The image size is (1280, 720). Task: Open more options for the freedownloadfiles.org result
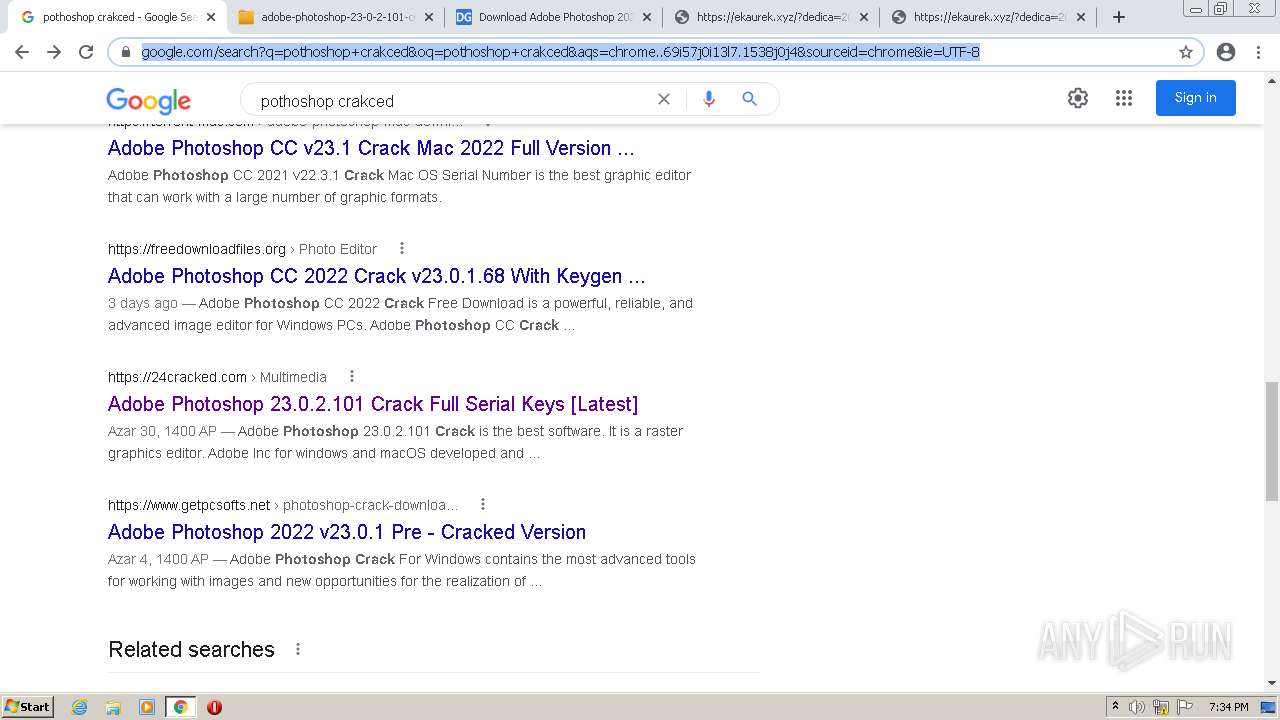tap(402, 248)
